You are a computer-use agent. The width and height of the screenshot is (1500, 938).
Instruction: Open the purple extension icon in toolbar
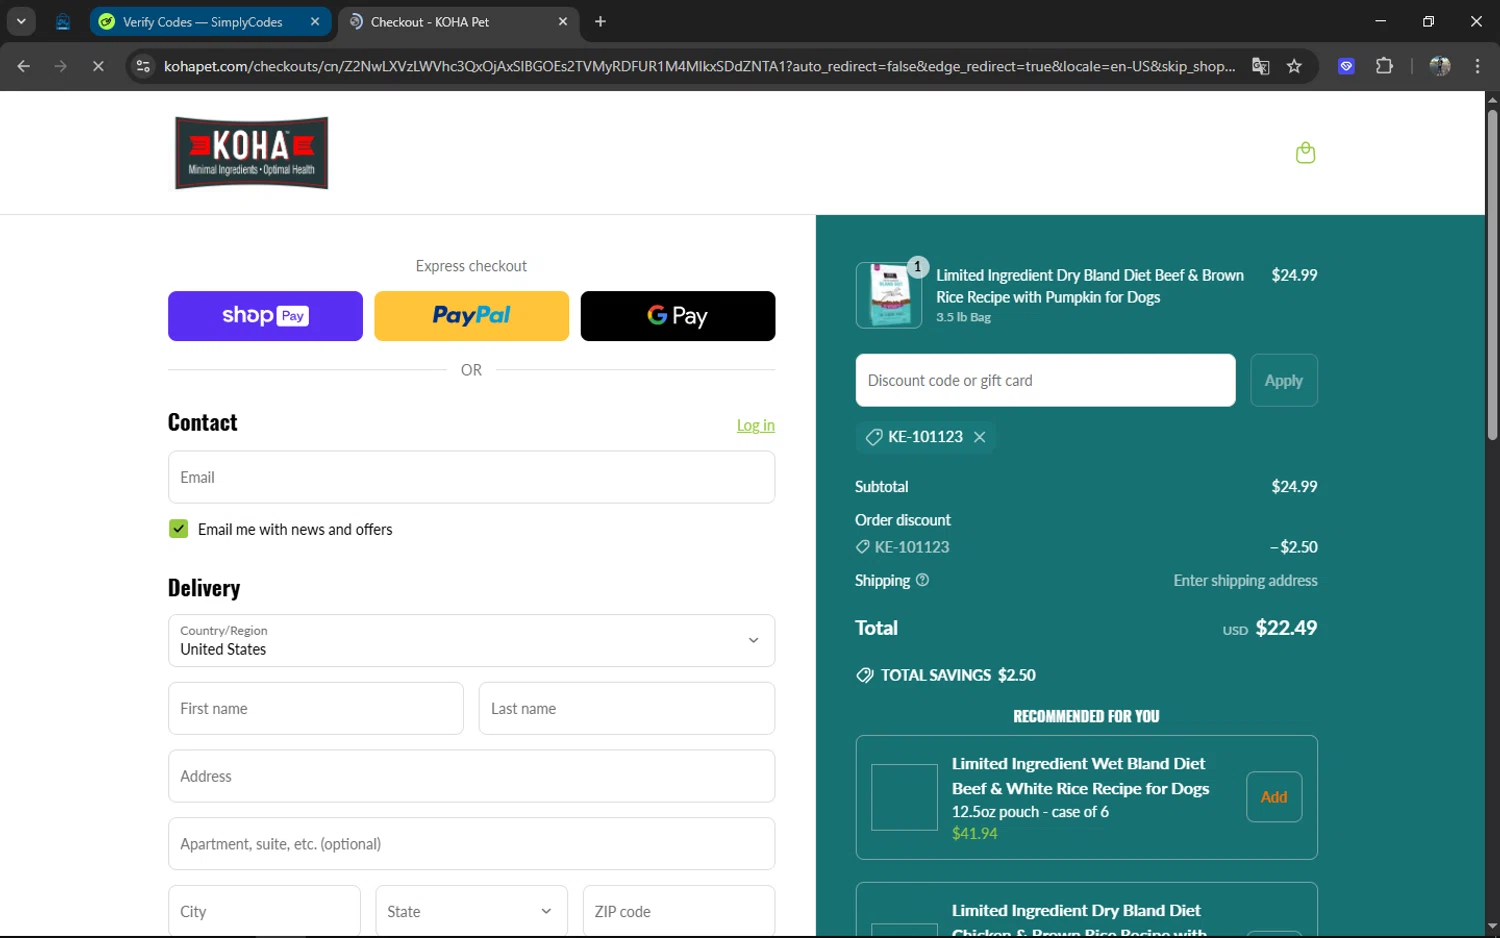pyautogui.click(x=1346, y=66)
